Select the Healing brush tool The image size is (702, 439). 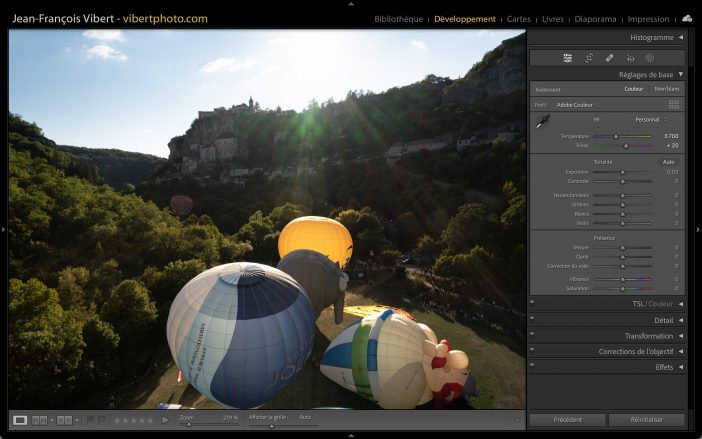[x=609, y=58]
